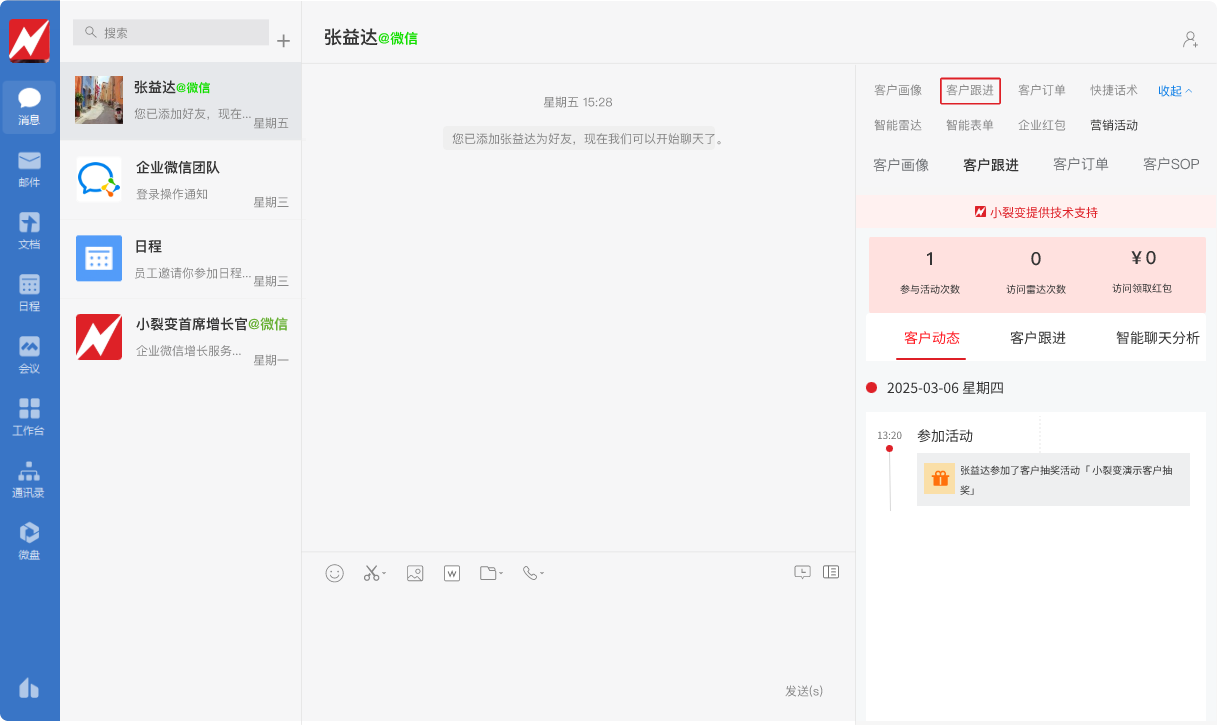
Task: Switch to large 客户订单 tab
Action: (1081, 165)
